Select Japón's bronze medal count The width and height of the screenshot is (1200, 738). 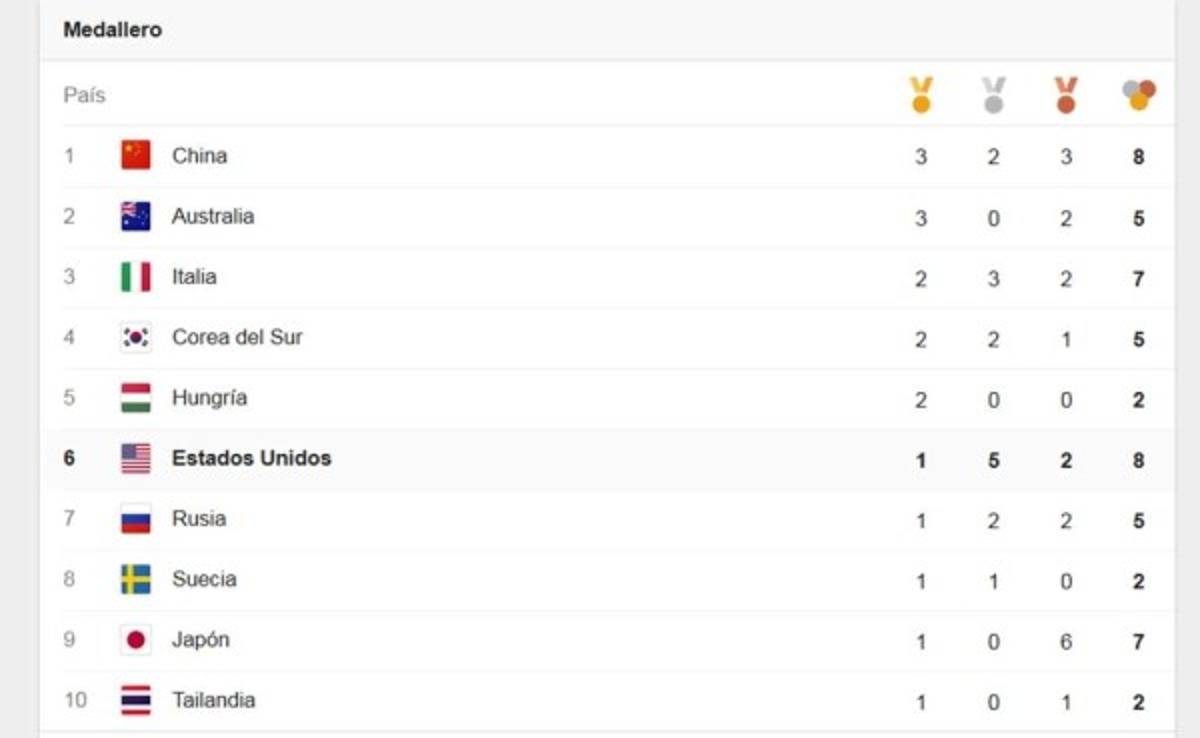[x=1066, y=641]
